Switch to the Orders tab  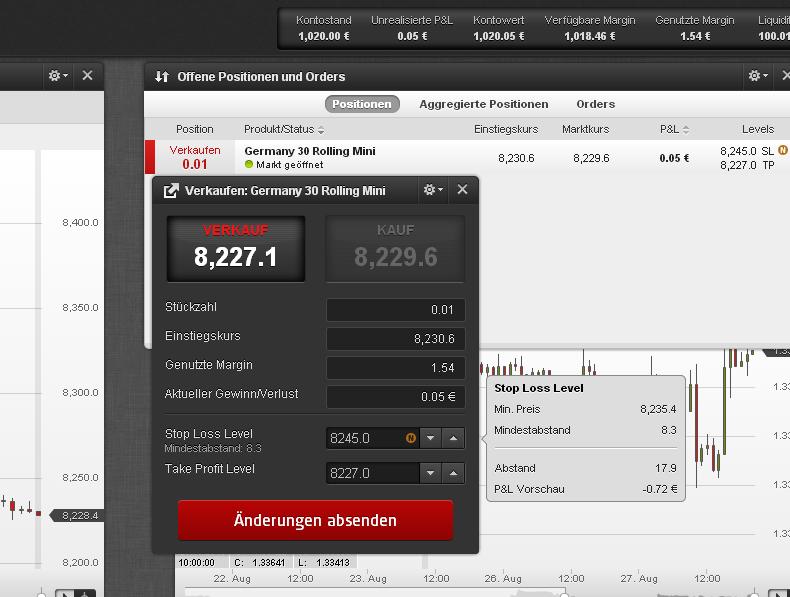tap(595, 104)
